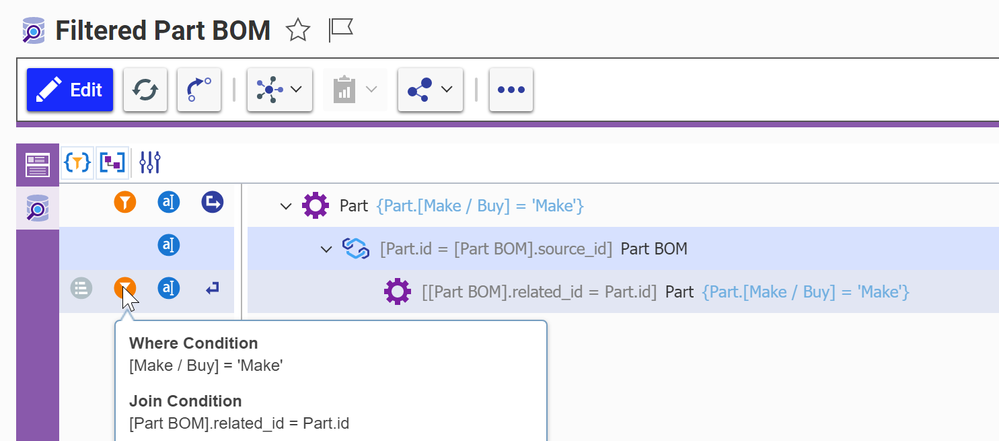Click the blue text property icon in Part BOM row
The width and height of the screenshot is (999, 441).
tap(169, 246)
